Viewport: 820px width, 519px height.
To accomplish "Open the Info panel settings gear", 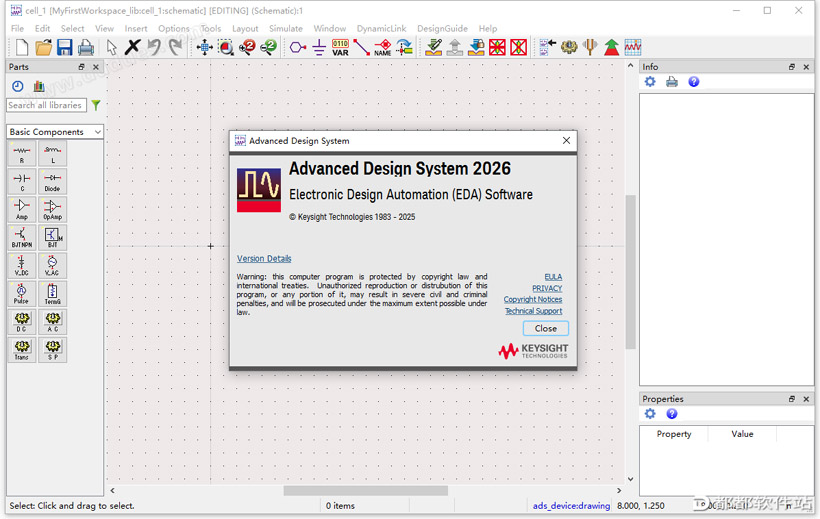I will [x=650, y=82].
